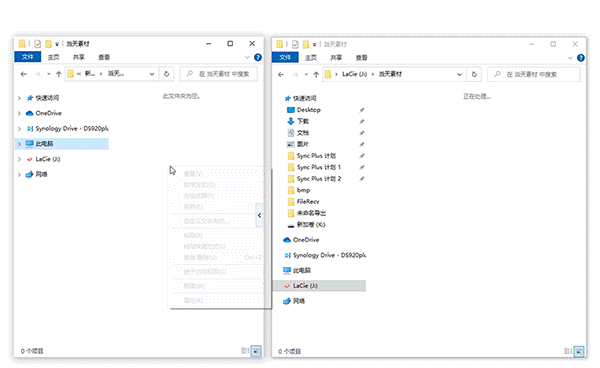
Task: Expand 网络 node in left window
Action: (x=19, y=174)
